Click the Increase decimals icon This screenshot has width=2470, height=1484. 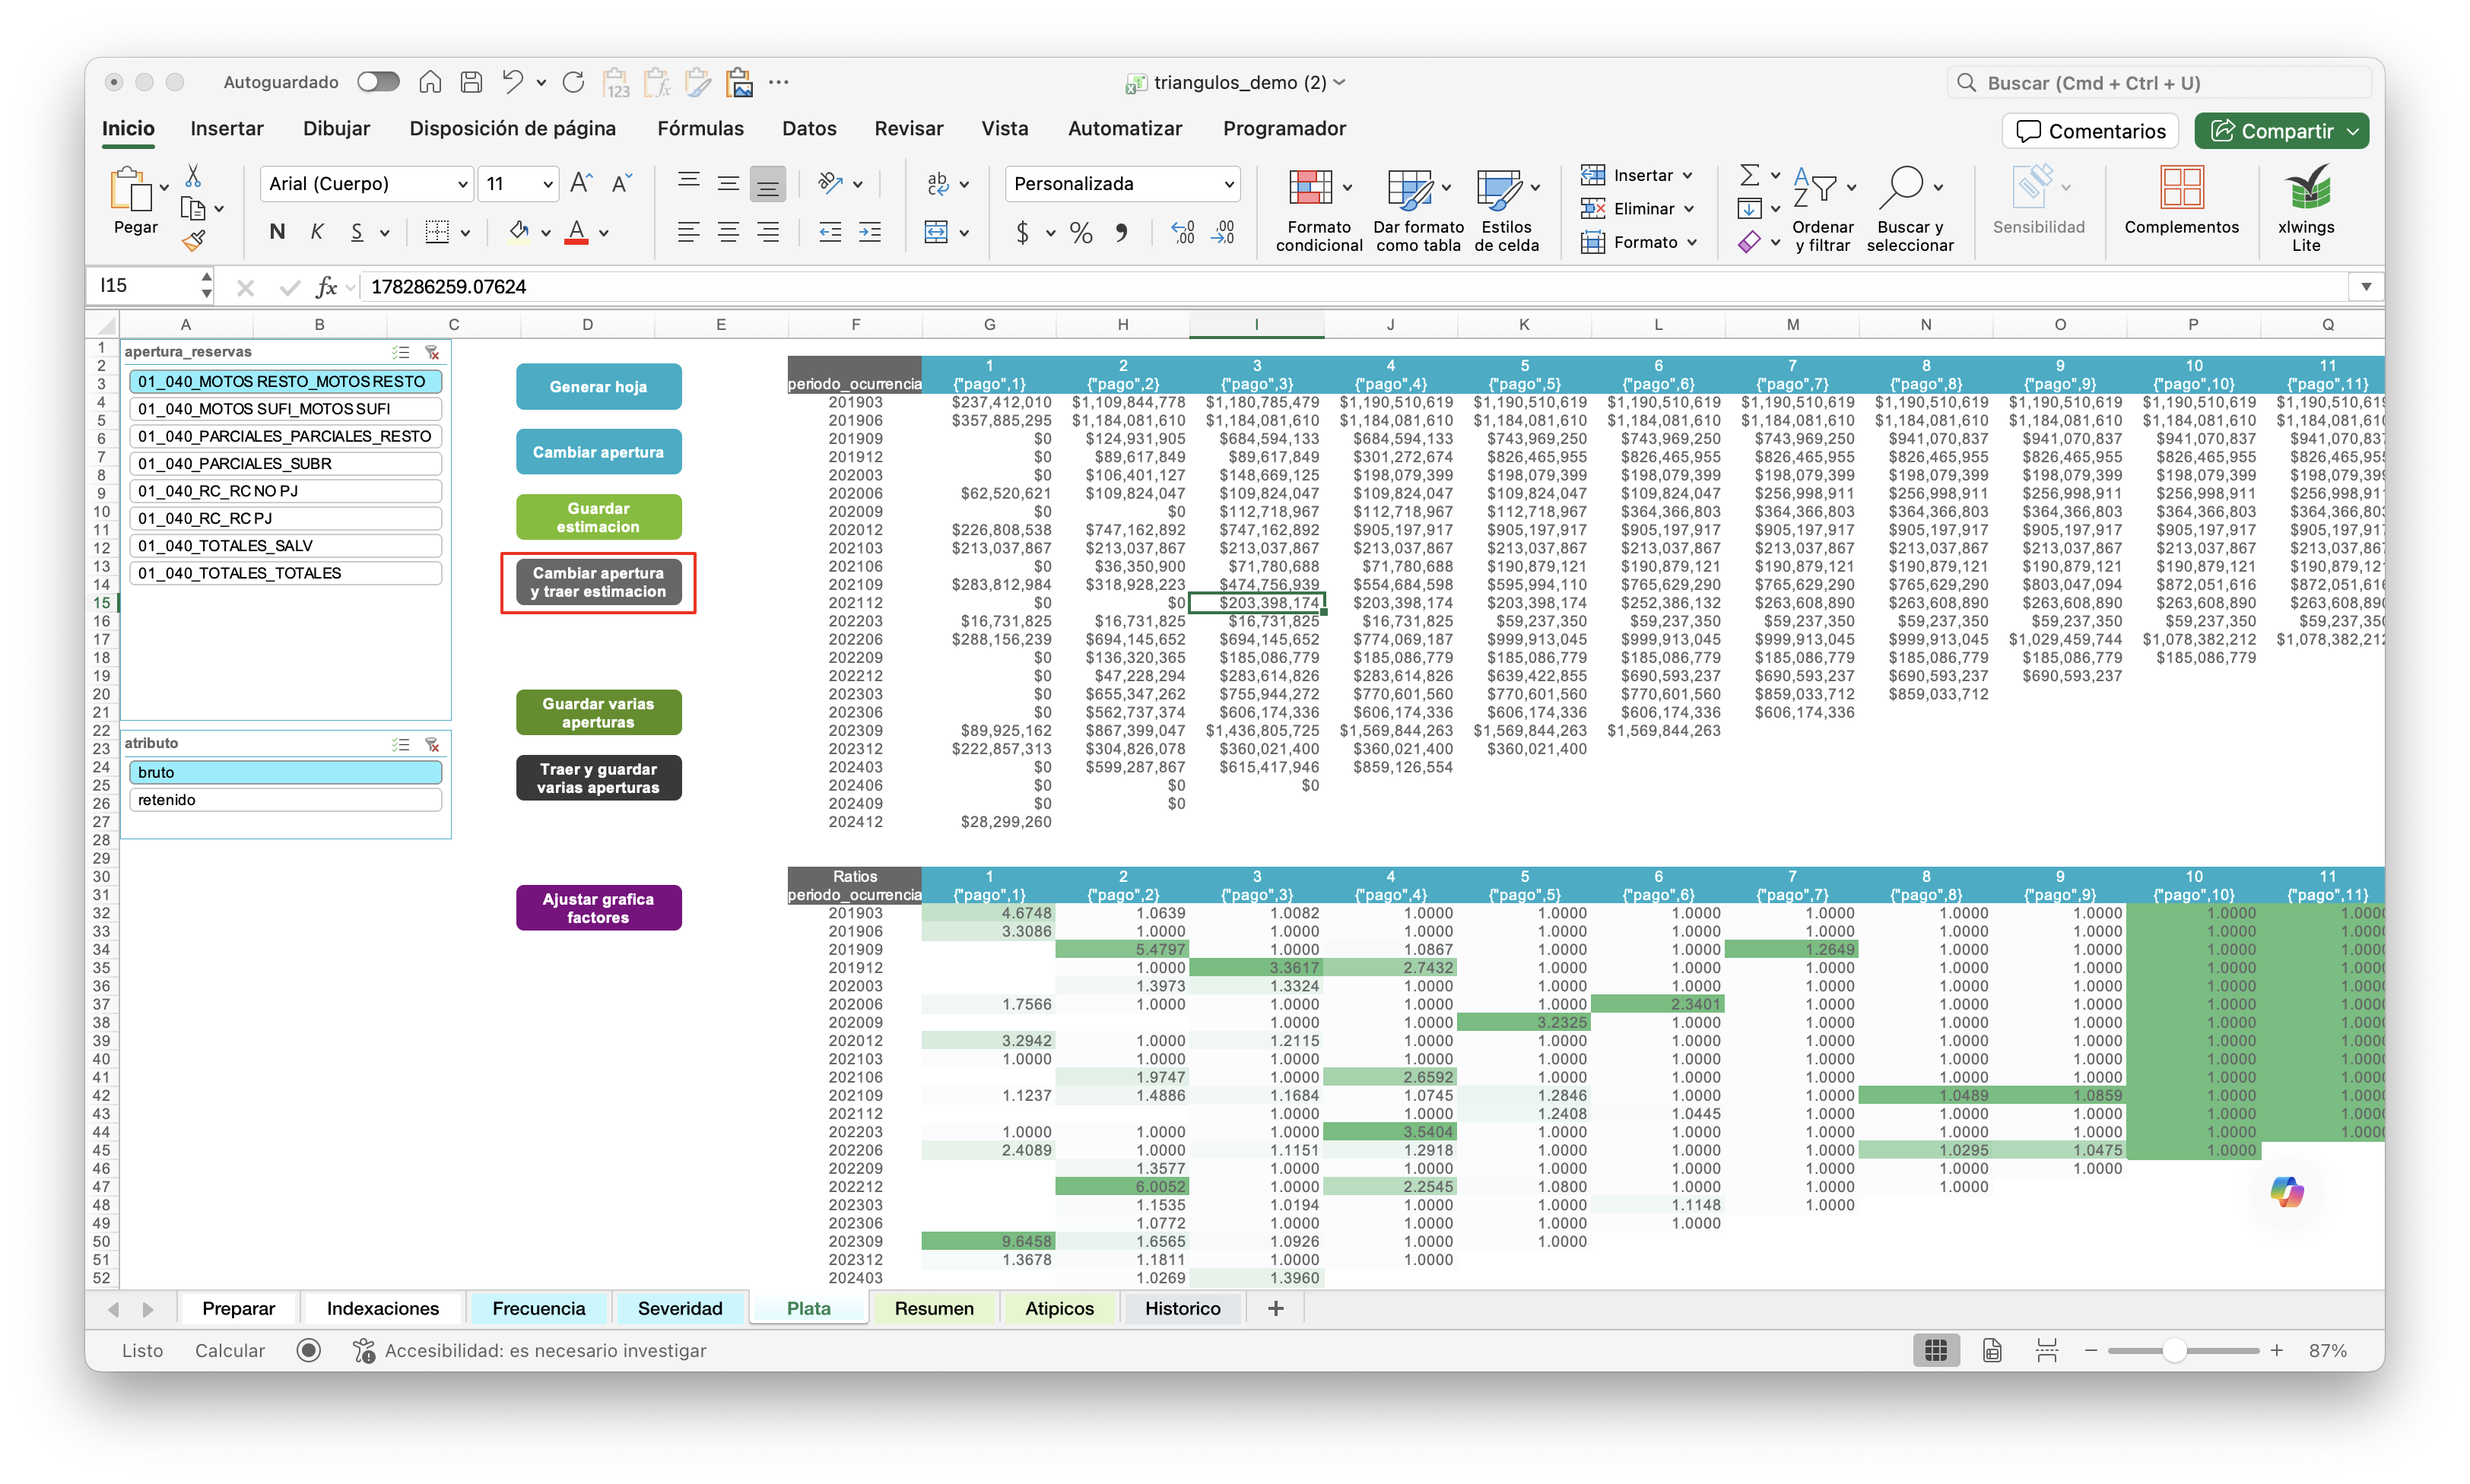1183,233
